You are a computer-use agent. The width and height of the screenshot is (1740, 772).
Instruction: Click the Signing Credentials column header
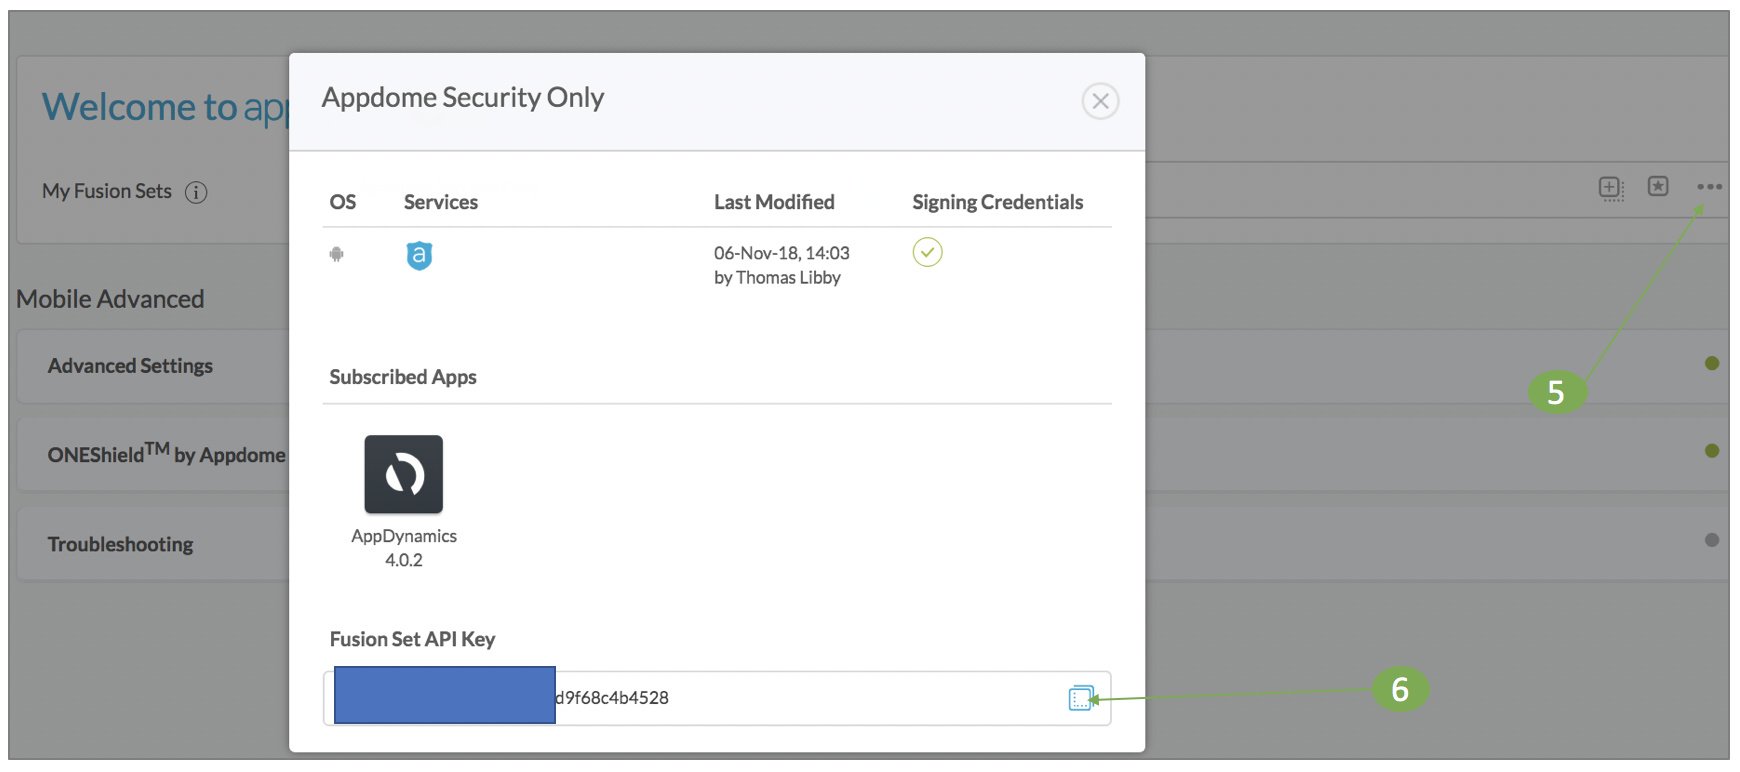[997, 202]
